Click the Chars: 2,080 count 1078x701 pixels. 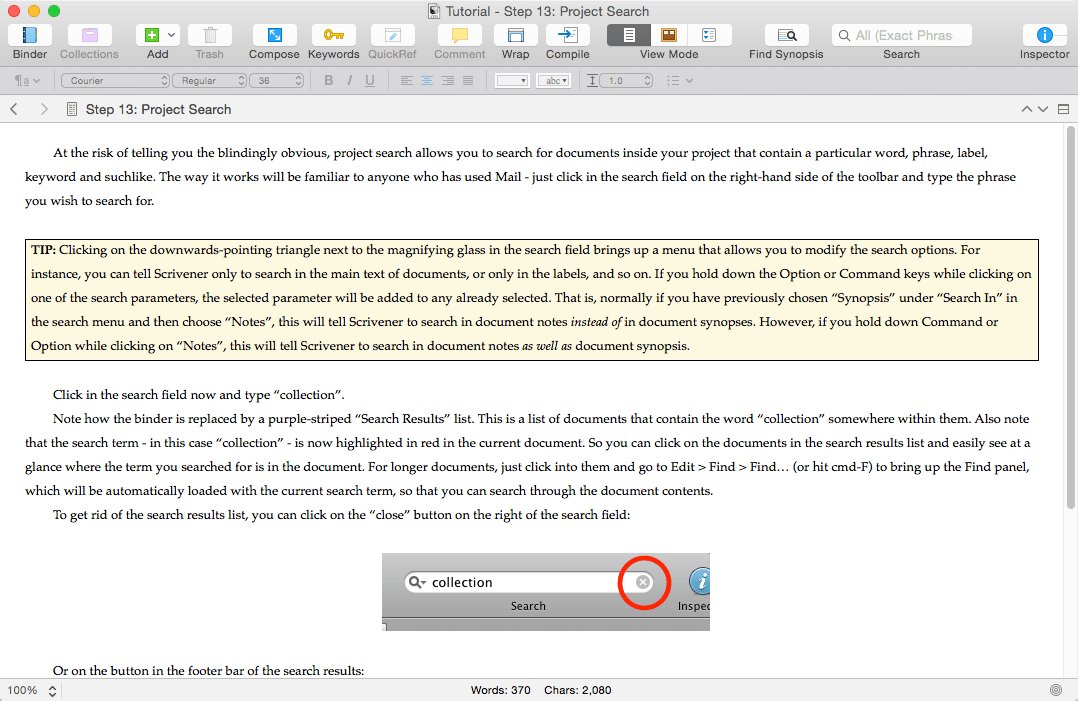[x=578, y=690]
